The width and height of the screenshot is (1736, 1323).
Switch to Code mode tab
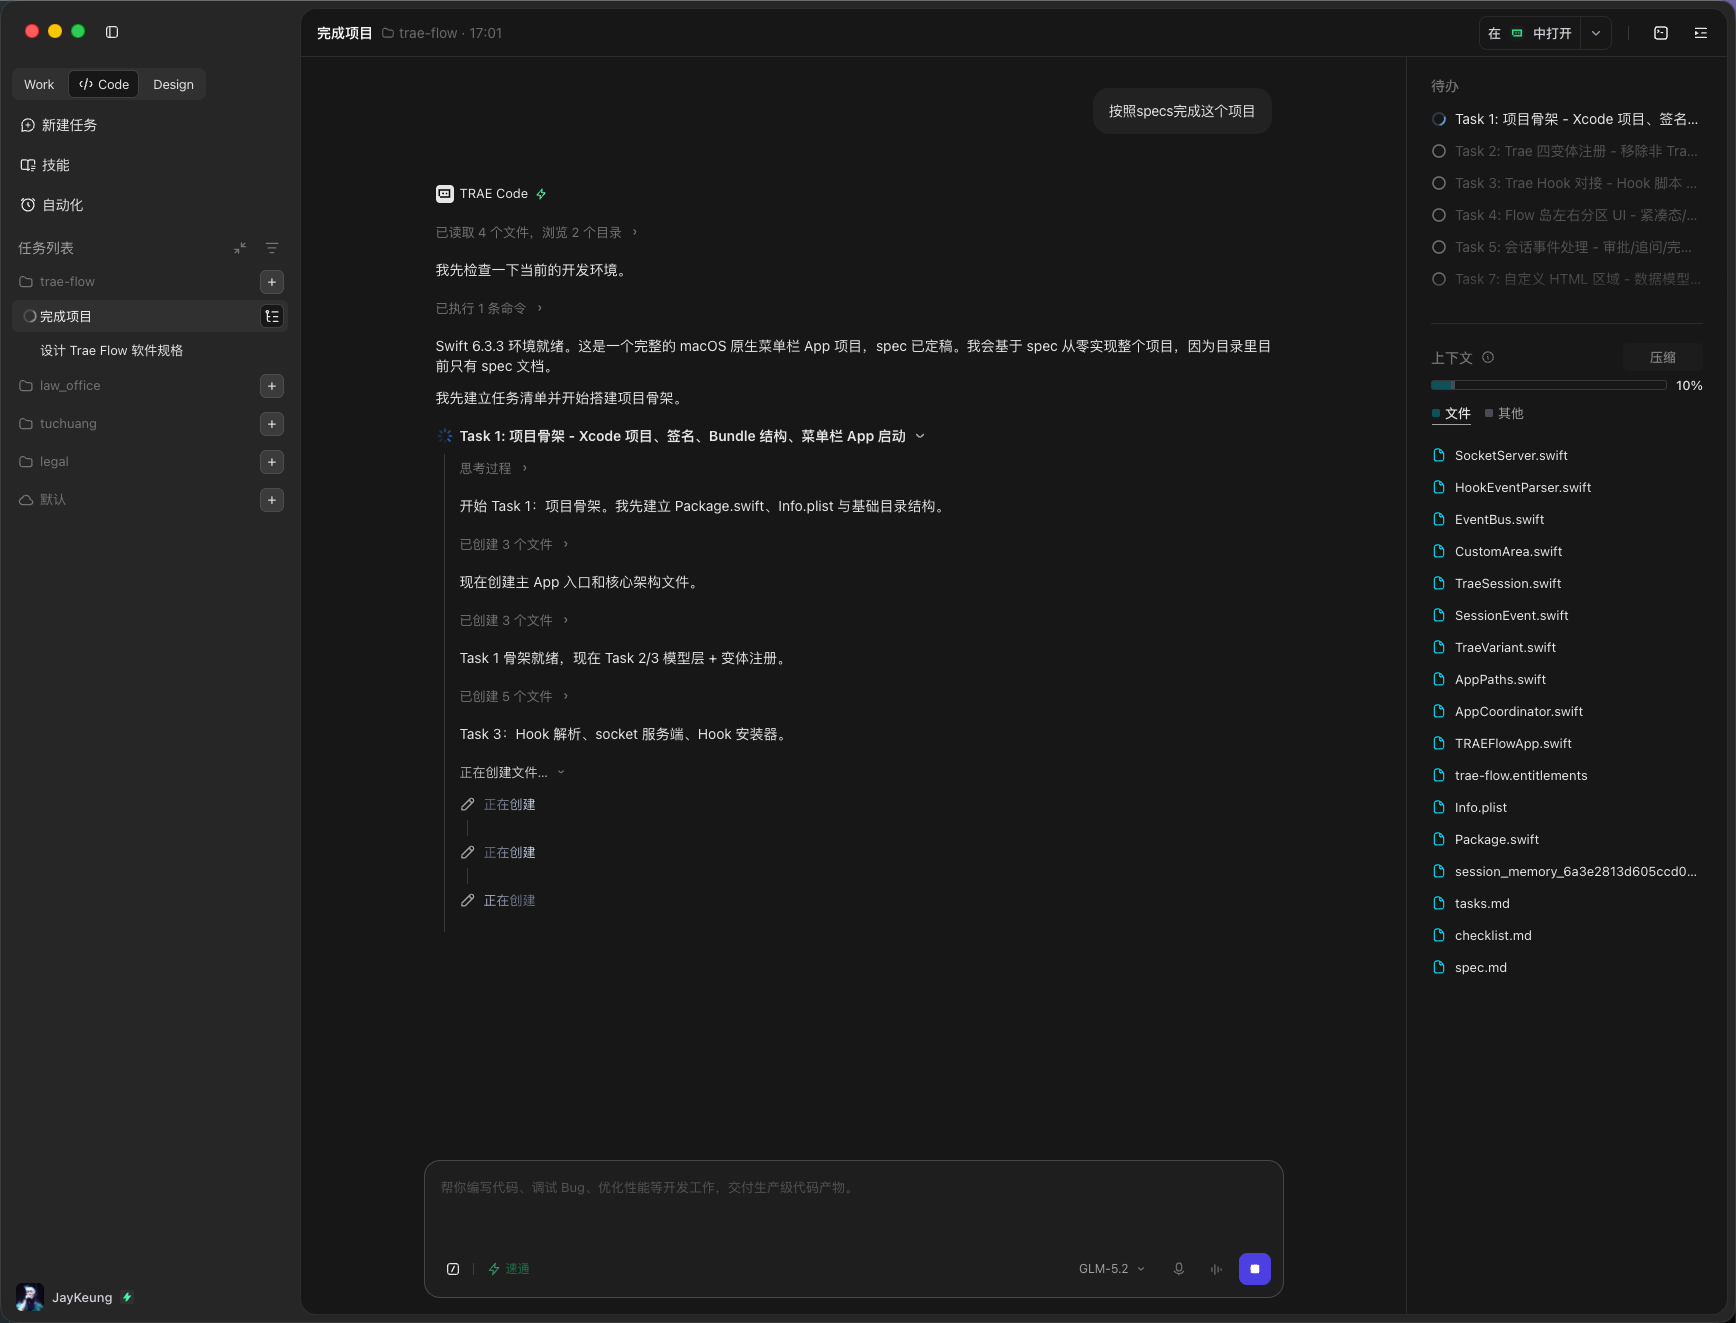click(104, 84)
